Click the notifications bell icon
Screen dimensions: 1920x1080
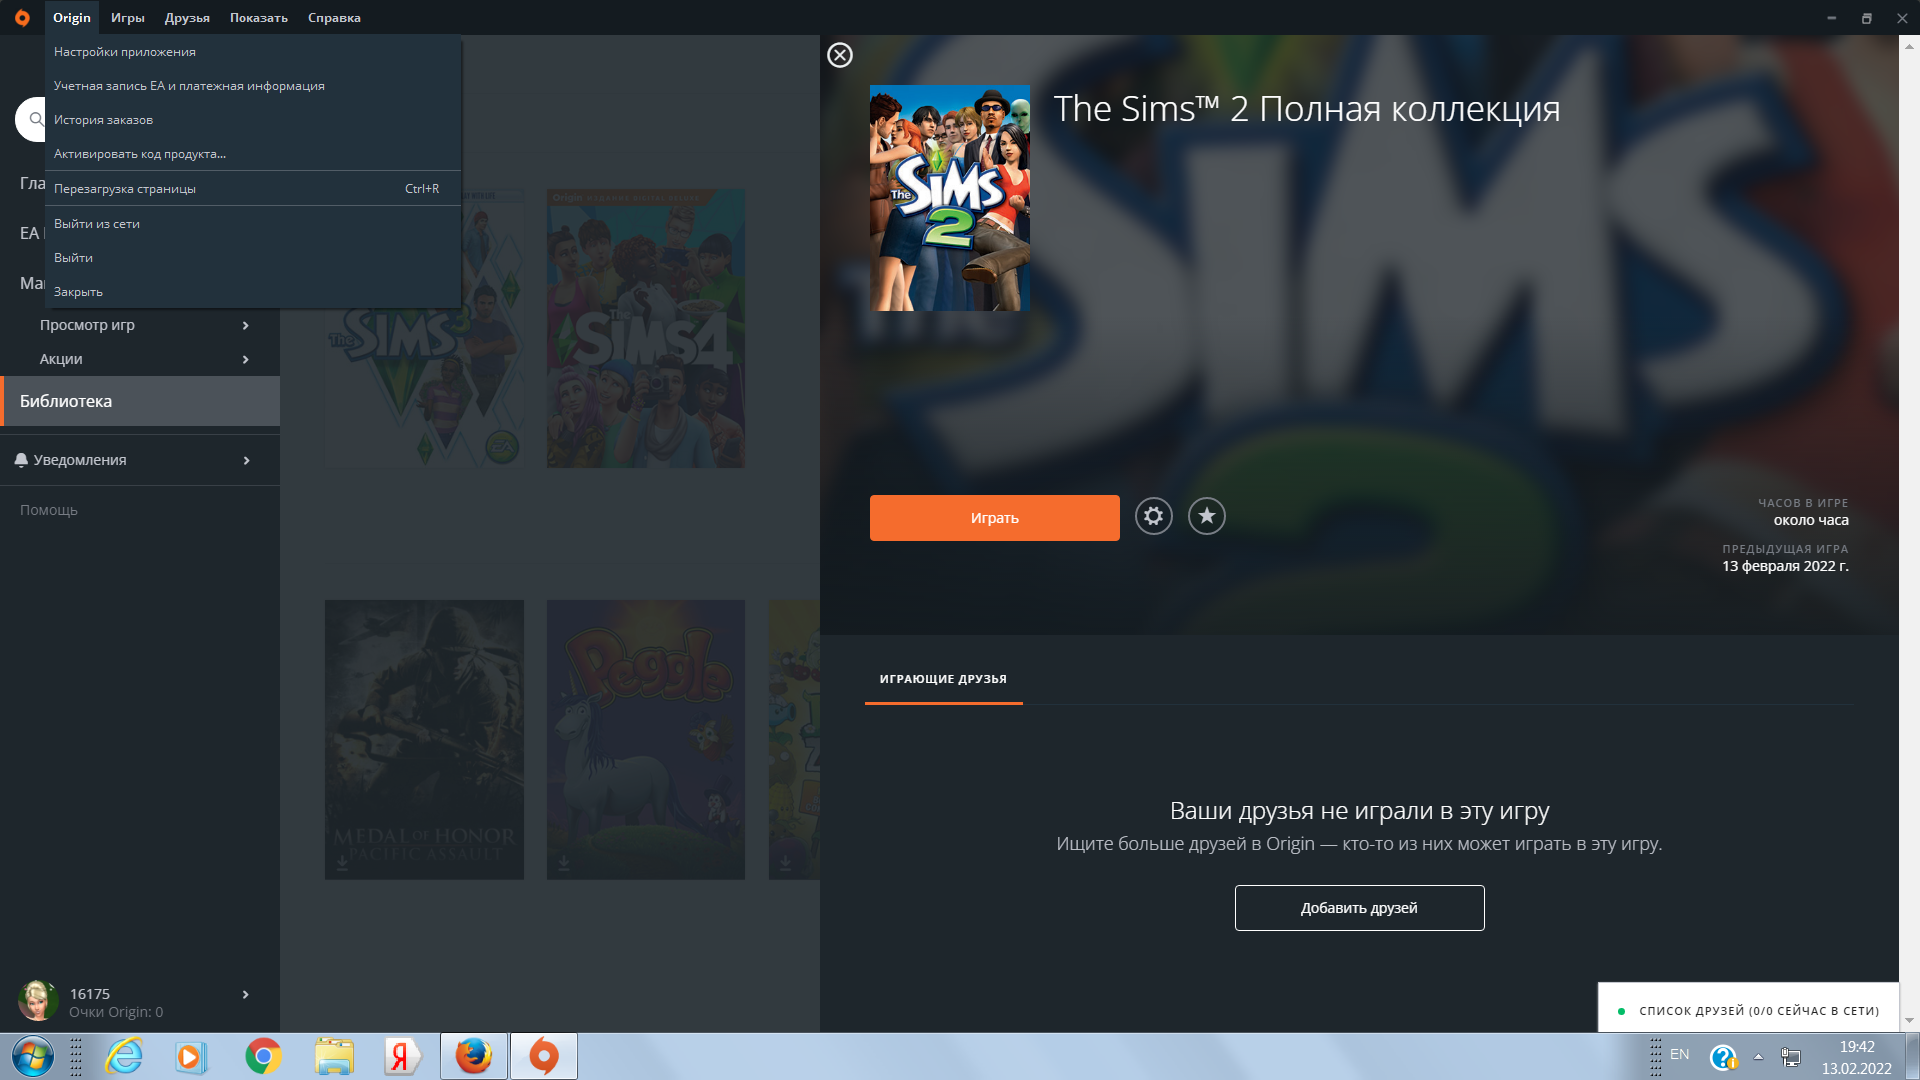pyautogui.click(x=21, y=460)
